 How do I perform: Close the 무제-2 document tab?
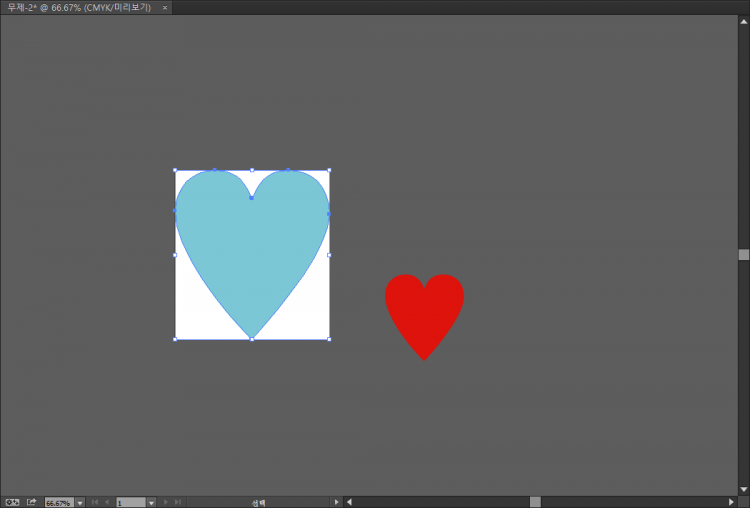165,7
